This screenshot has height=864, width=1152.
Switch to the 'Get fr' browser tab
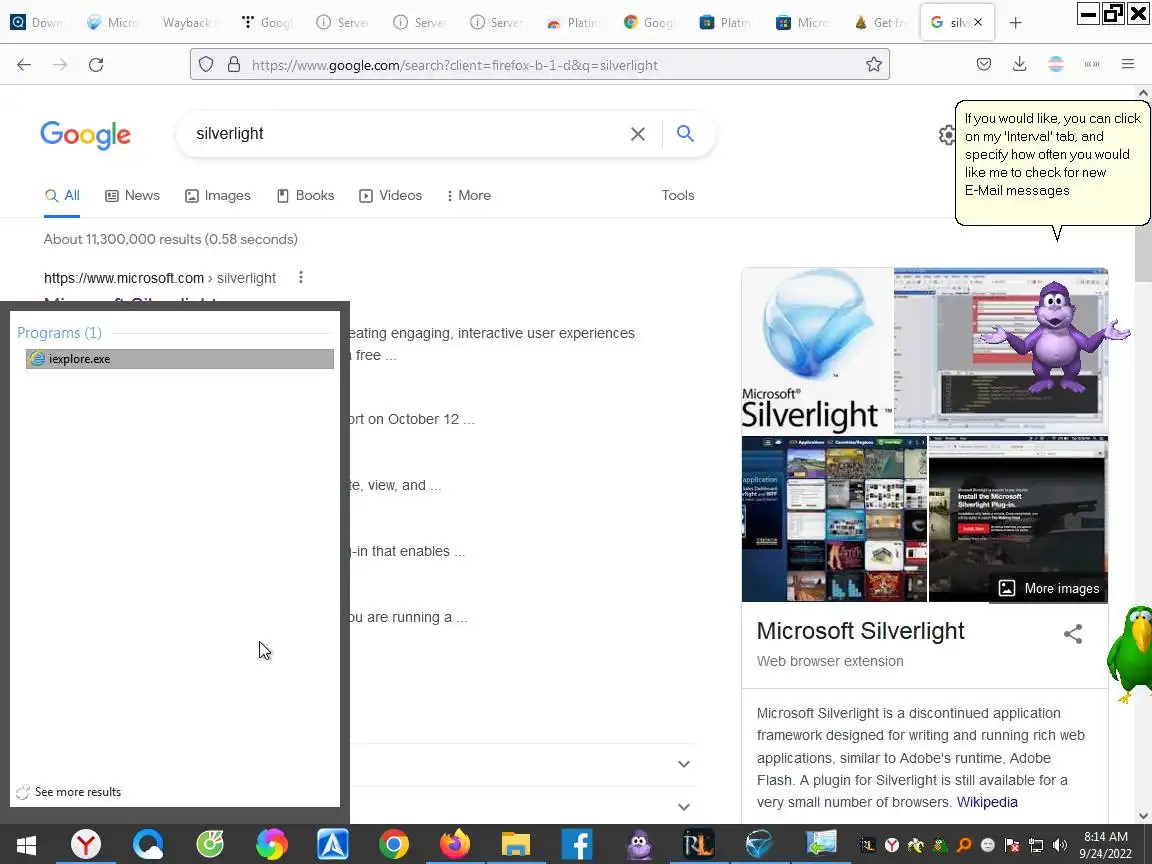click(x=879, y=23)
